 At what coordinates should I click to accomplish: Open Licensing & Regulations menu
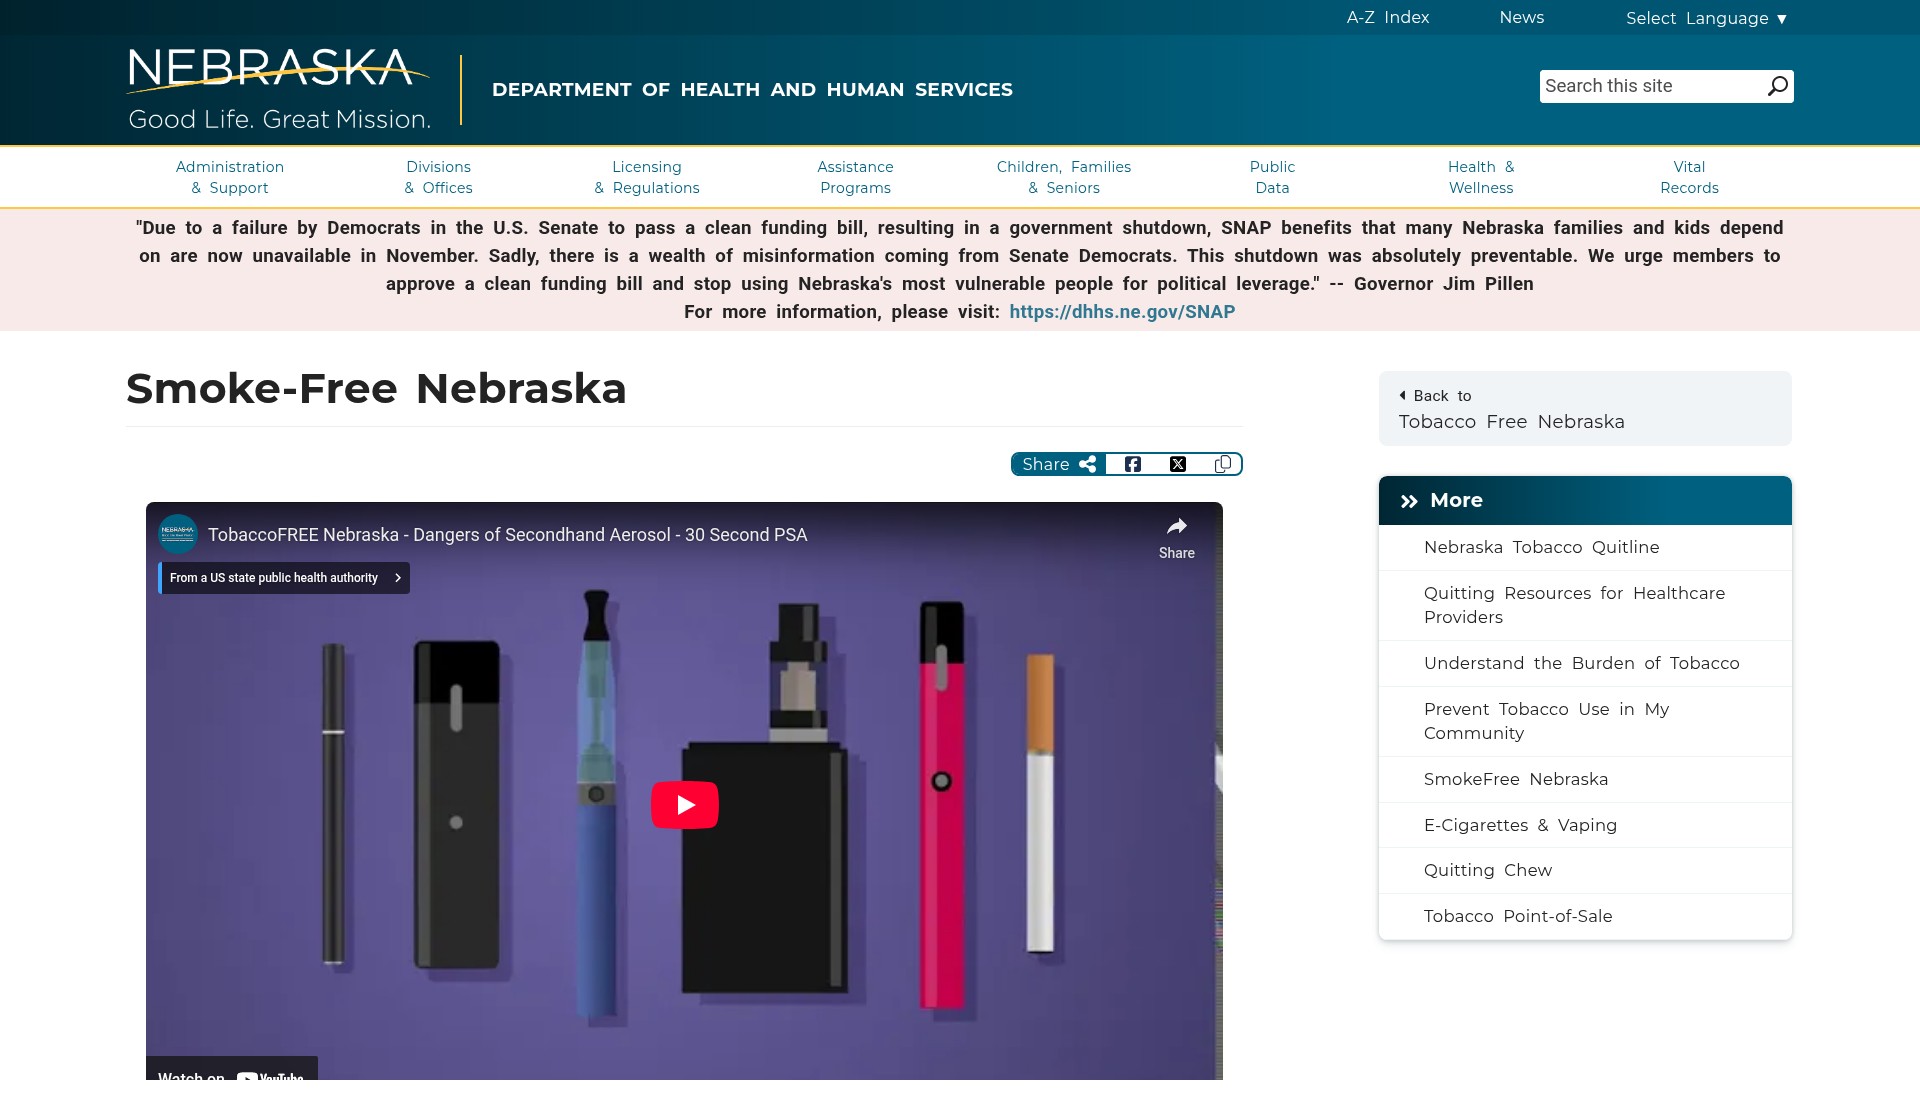tap(647, 177)
